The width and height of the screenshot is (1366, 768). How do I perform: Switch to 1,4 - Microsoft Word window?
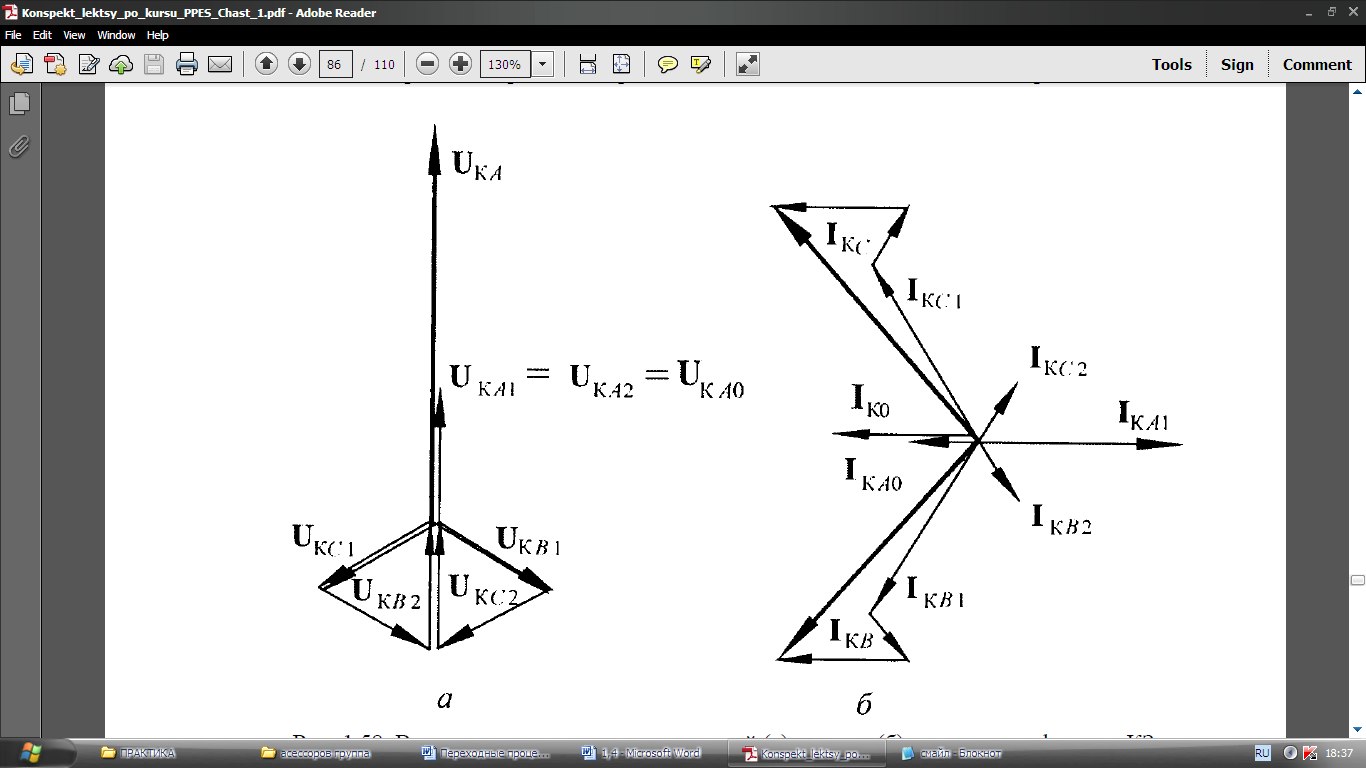coord(649,753)
